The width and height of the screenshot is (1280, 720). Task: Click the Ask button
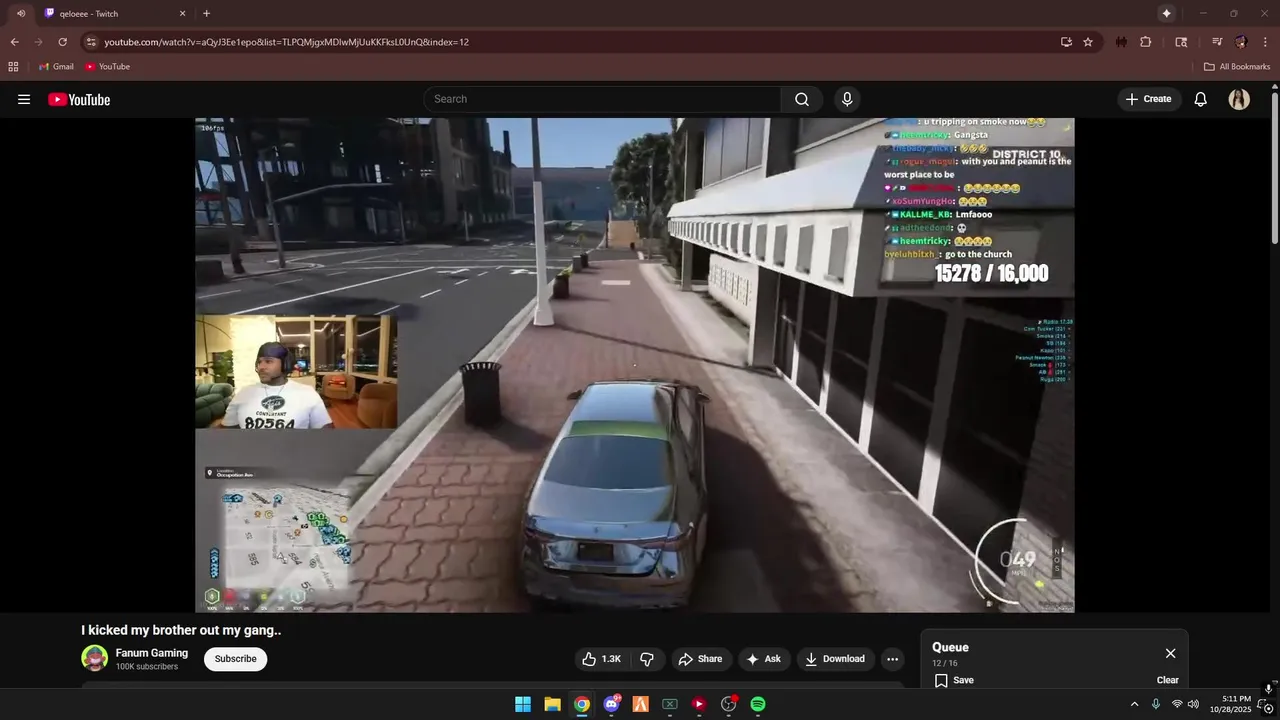(x=763, y=659)
